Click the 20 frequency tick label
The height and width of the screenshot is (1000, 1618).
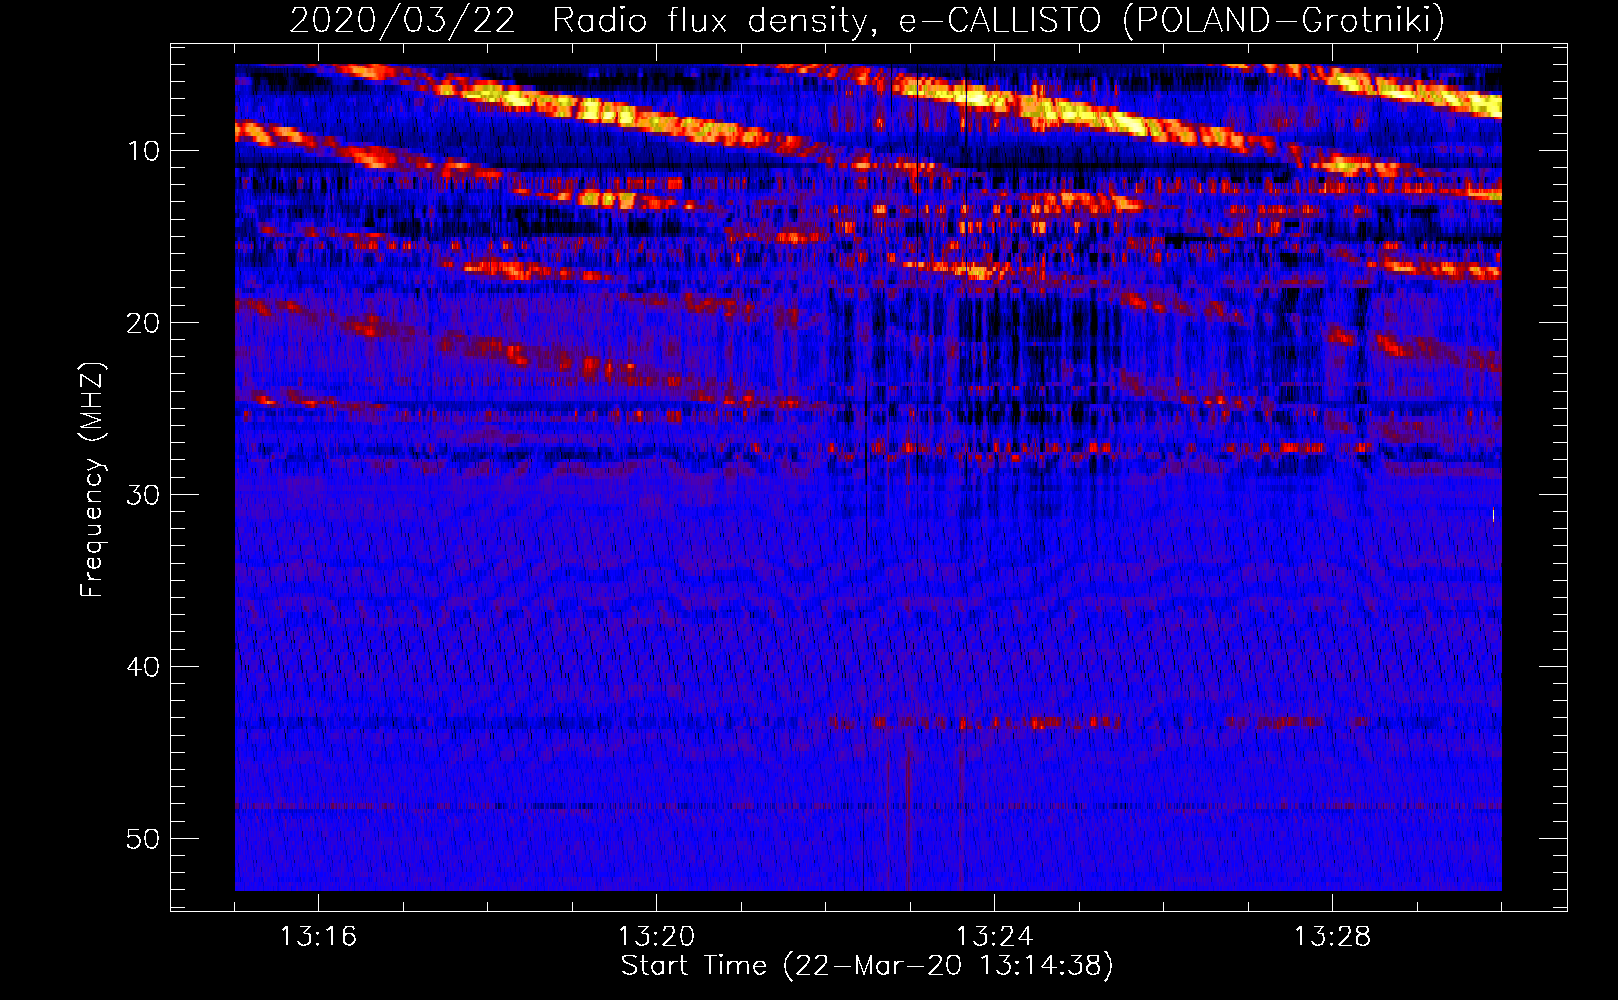tap(143, 323)
